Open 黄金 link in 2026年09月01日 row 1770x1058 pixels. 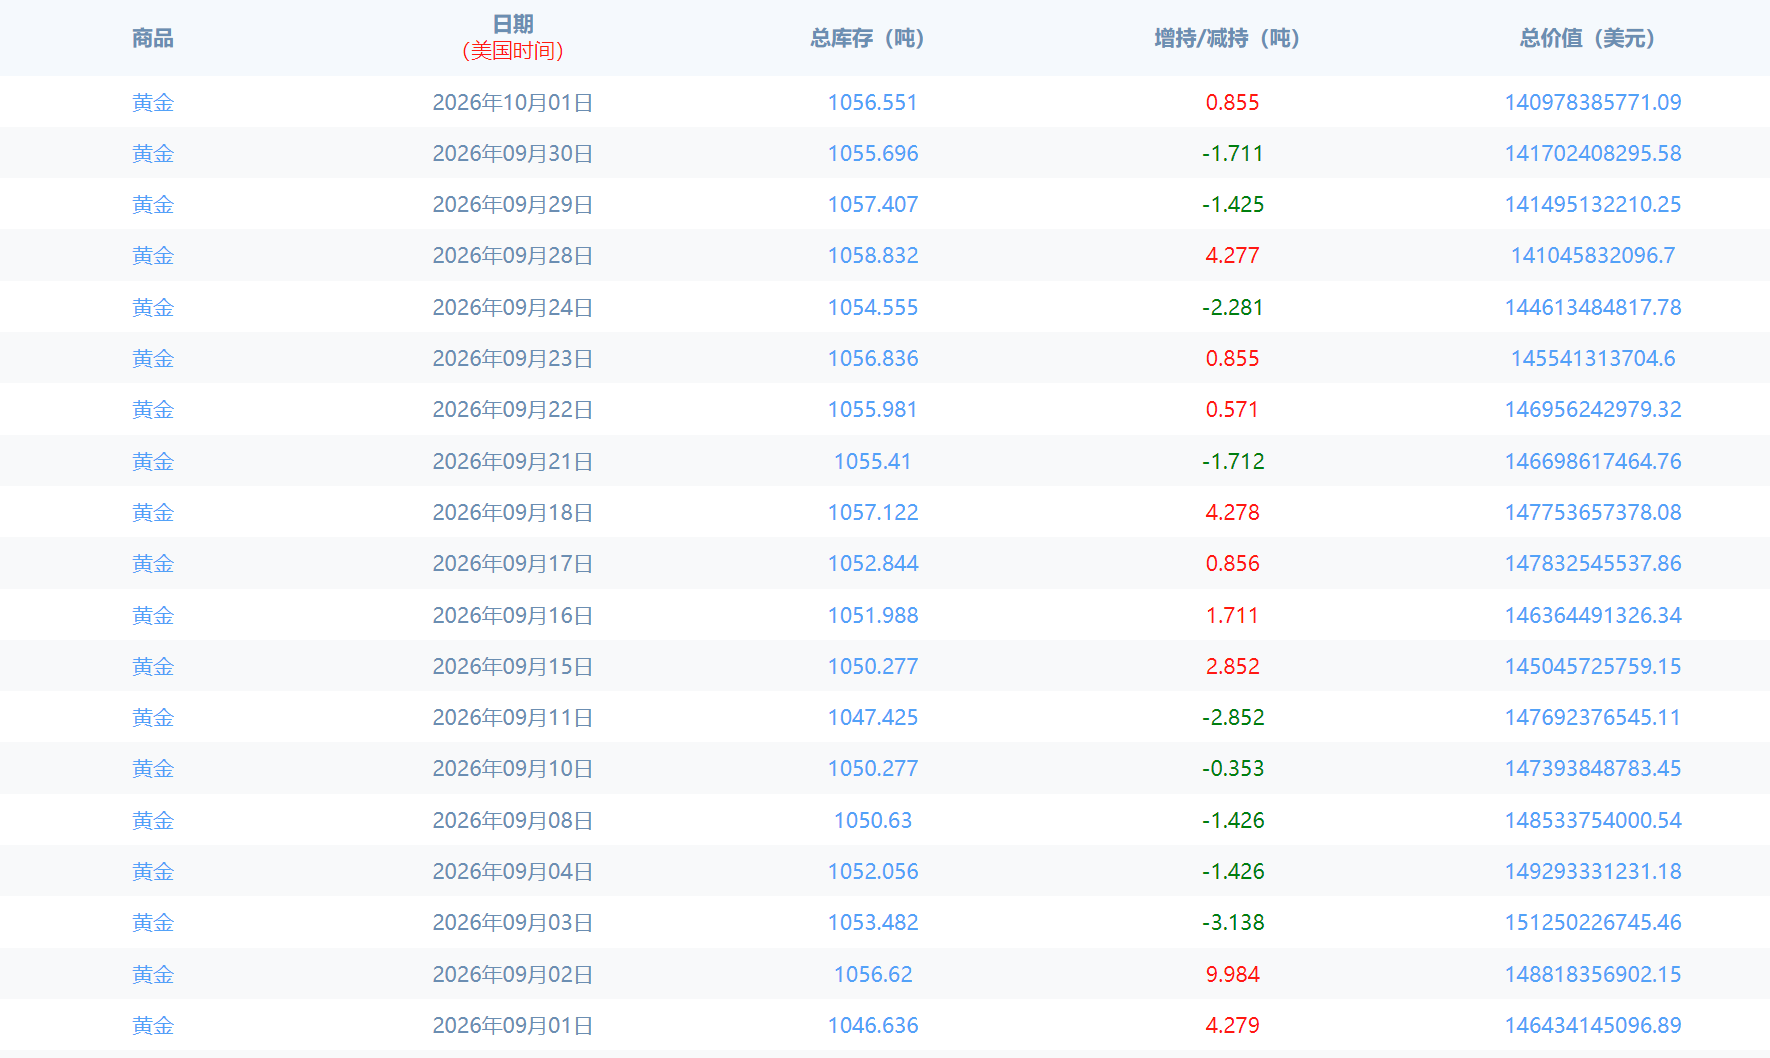[x=153, y=1025]
